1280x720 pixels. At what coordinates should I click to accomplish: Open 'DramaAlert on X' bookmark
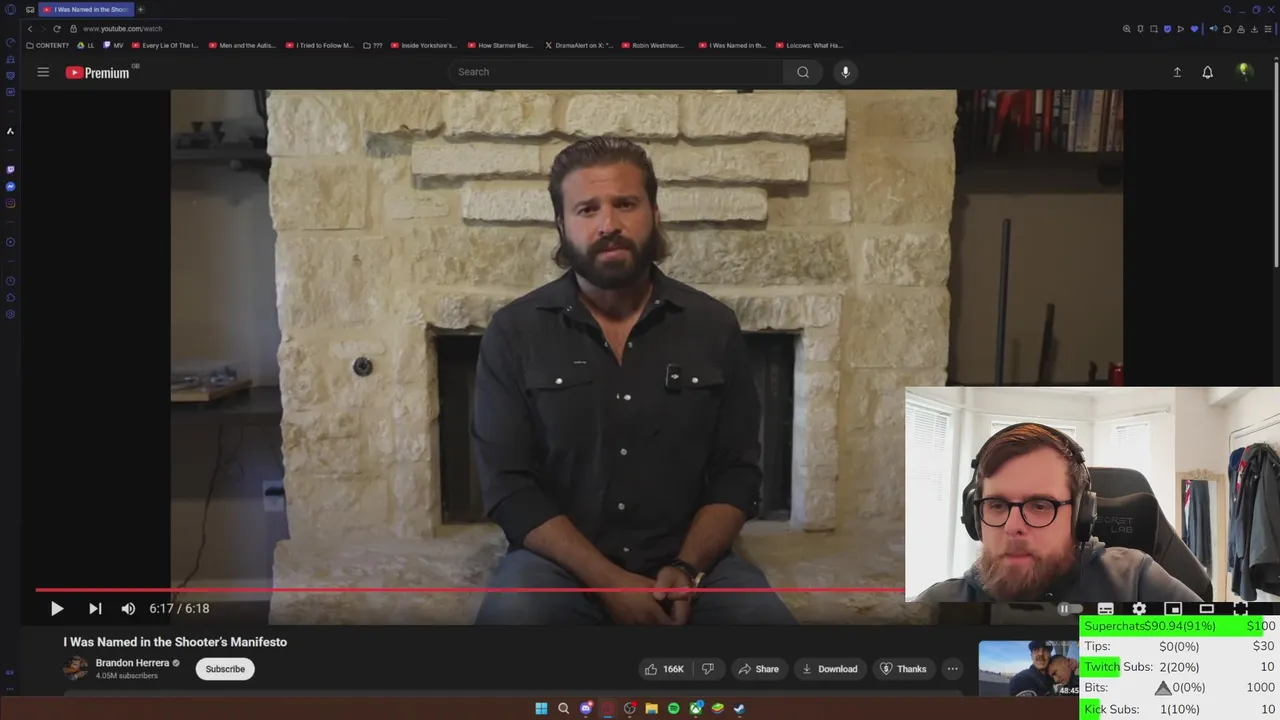coord(578,45)
